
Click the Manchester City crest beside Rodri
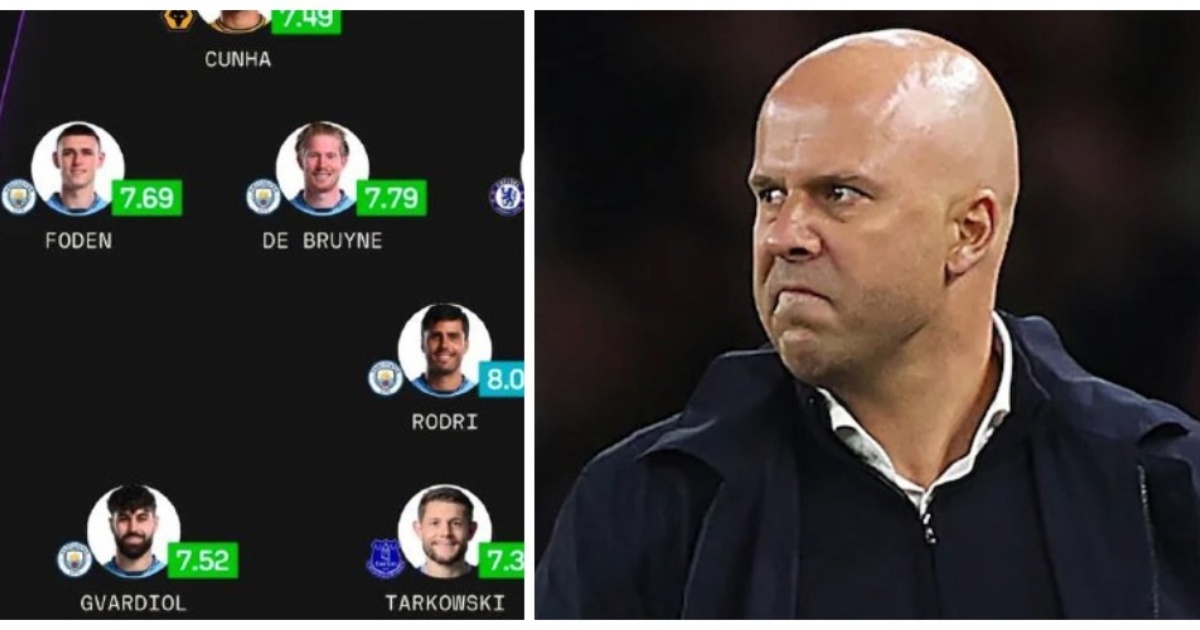(385, 378)
